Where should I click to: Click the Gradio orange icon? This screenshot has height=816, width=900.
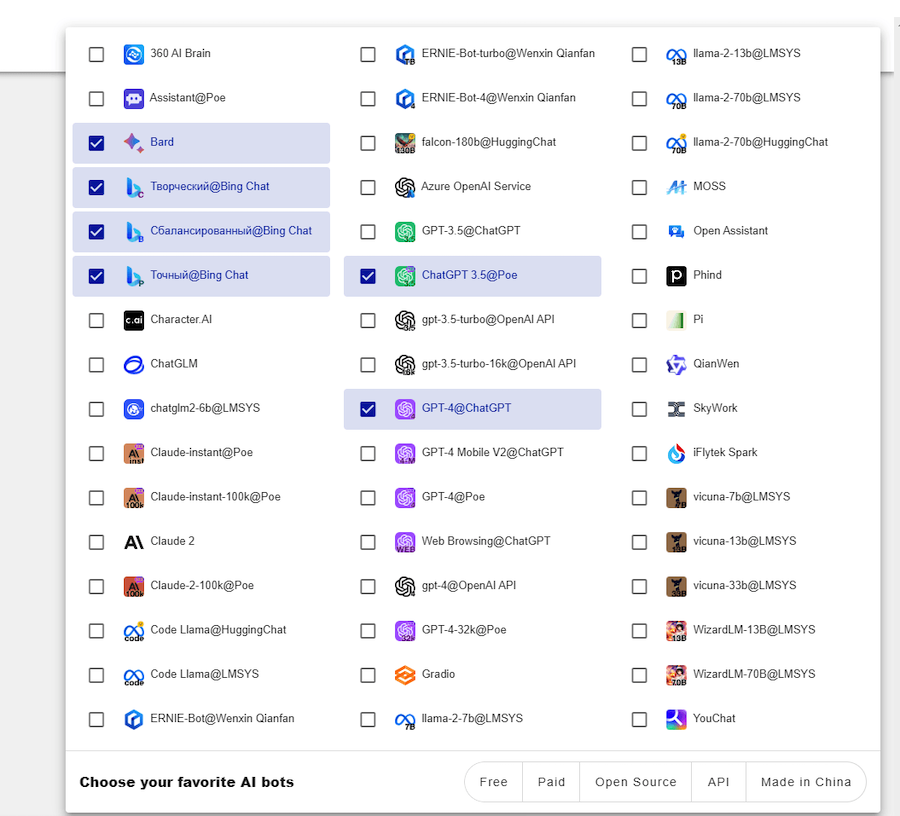coord(405,675)
